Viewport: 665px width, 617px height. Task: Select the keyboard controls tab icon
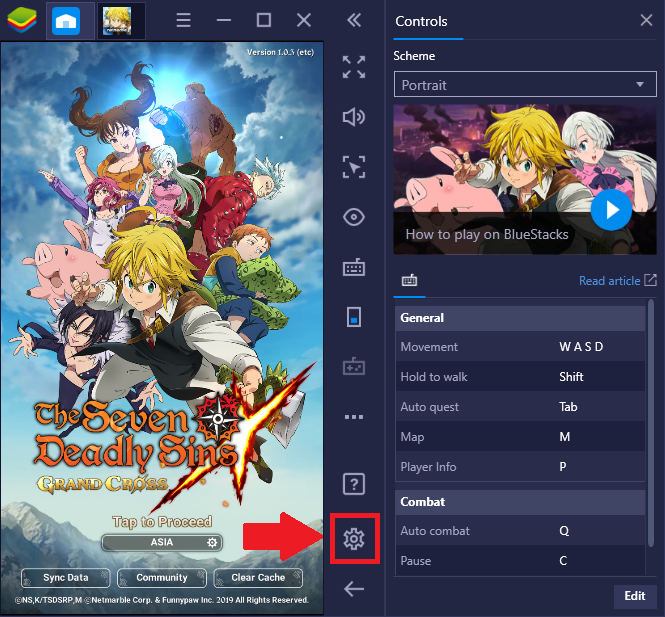coord(409,280)
